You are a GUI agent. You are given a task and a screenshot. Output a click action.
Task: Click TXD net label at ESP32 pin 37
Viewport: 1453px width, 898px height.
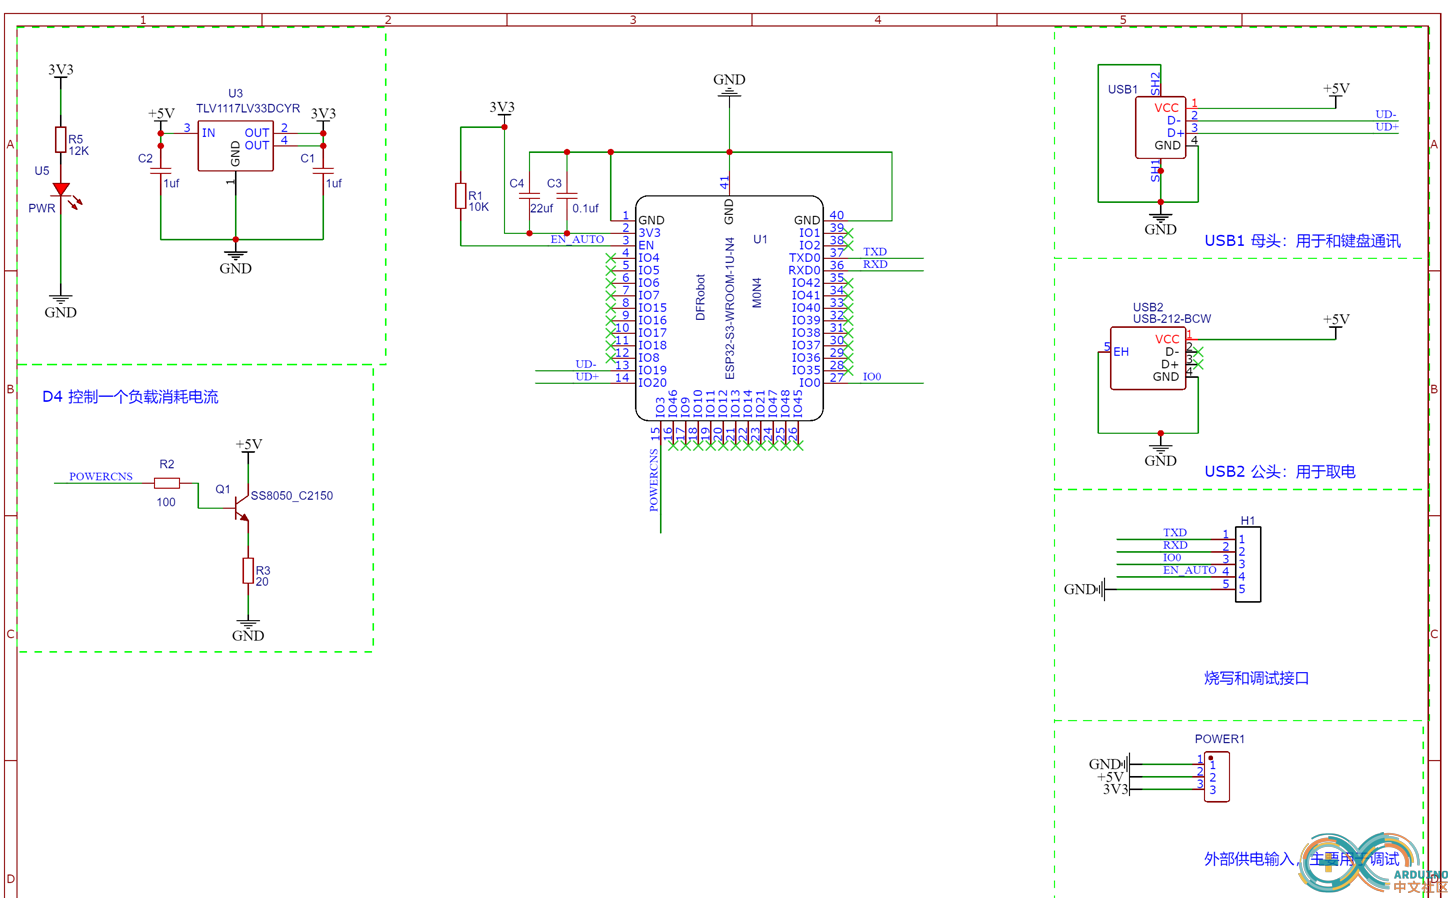point(875,252)
